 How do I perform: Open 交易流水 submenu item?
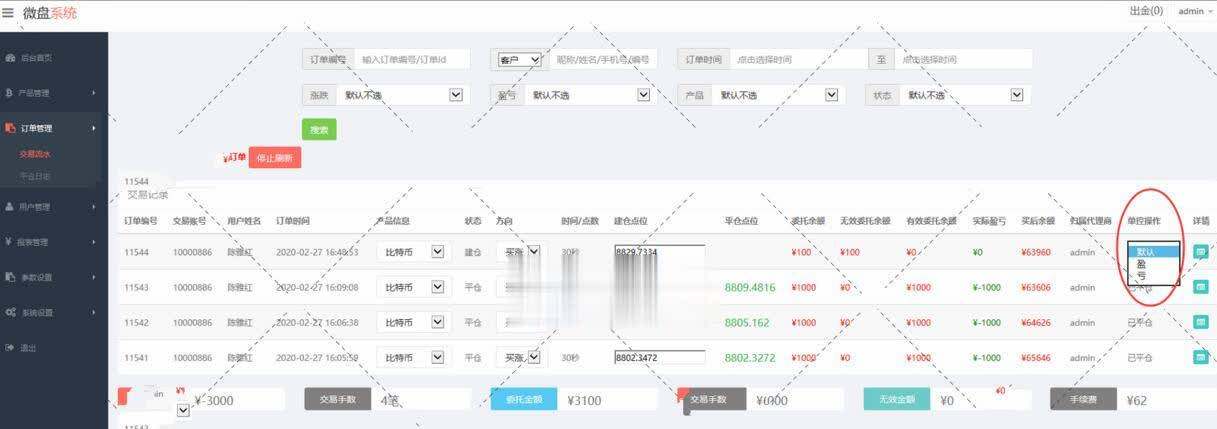35,154
